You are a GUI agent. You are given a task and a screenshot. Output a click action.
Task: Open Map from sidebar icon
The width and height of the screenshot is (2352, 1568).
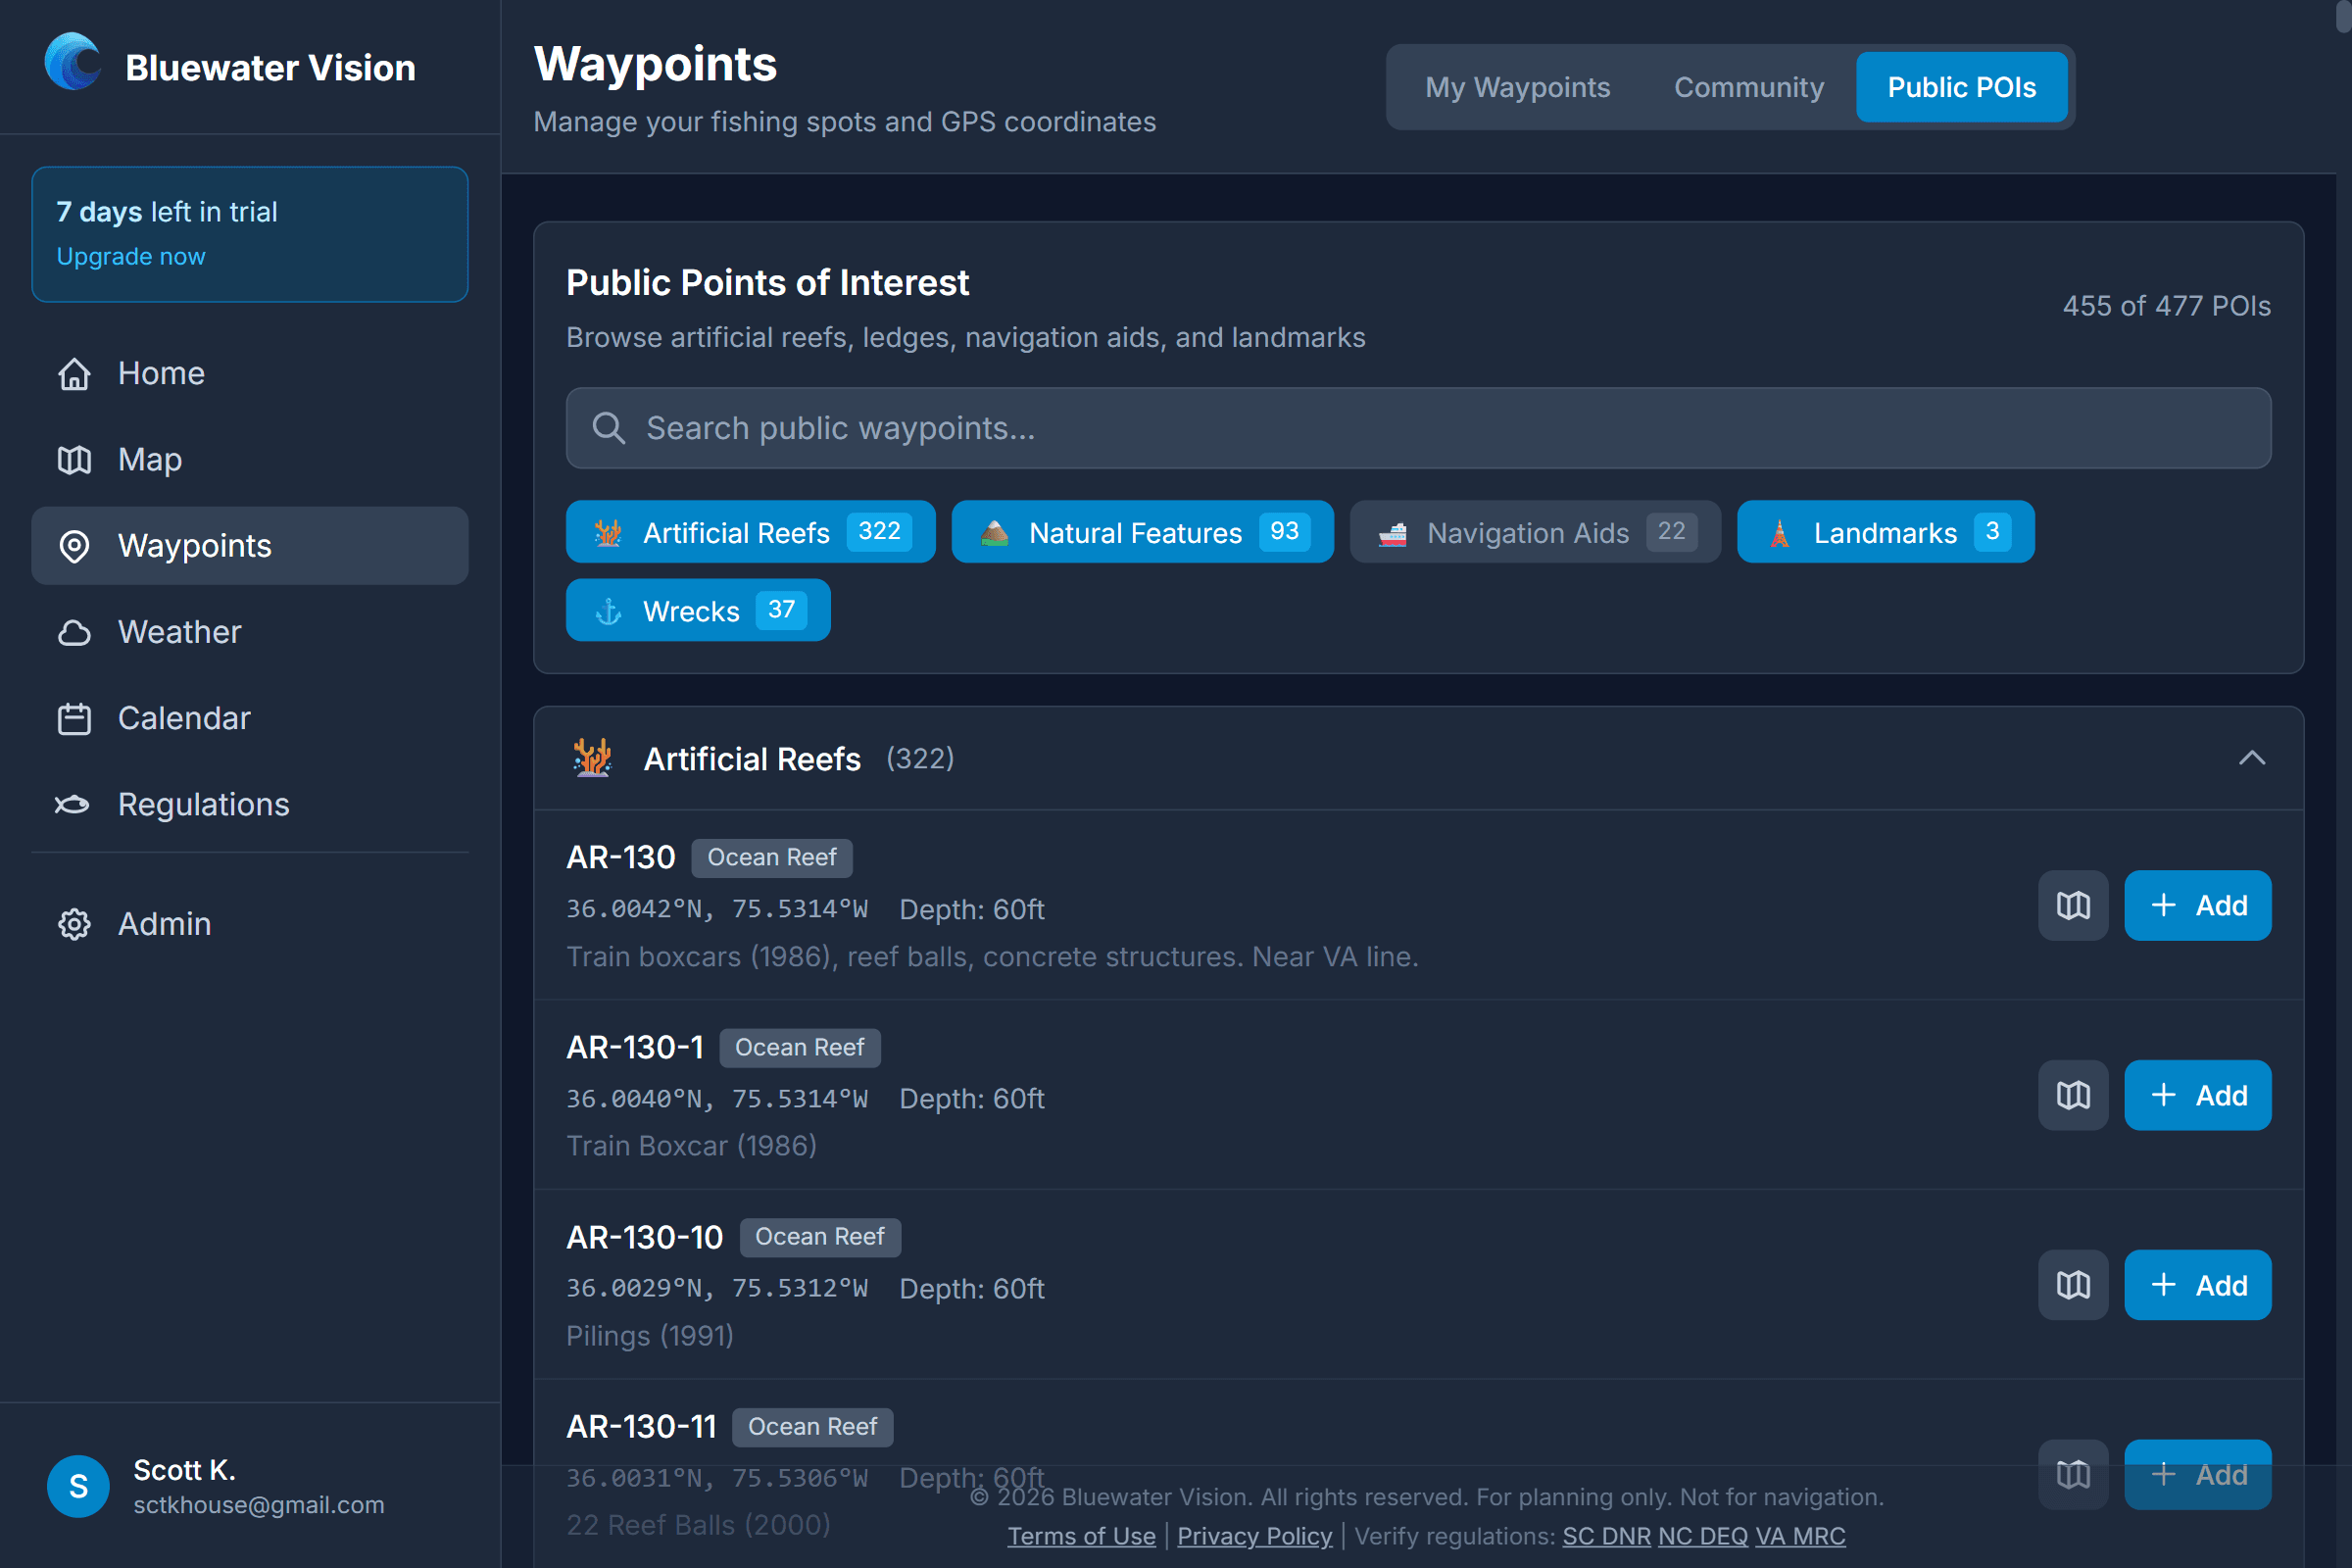74,460
